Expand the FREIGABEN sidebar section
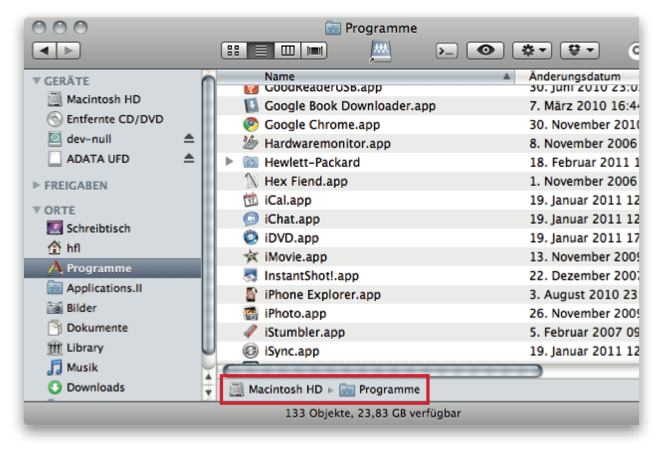661x449 pixels. point(37,185)
